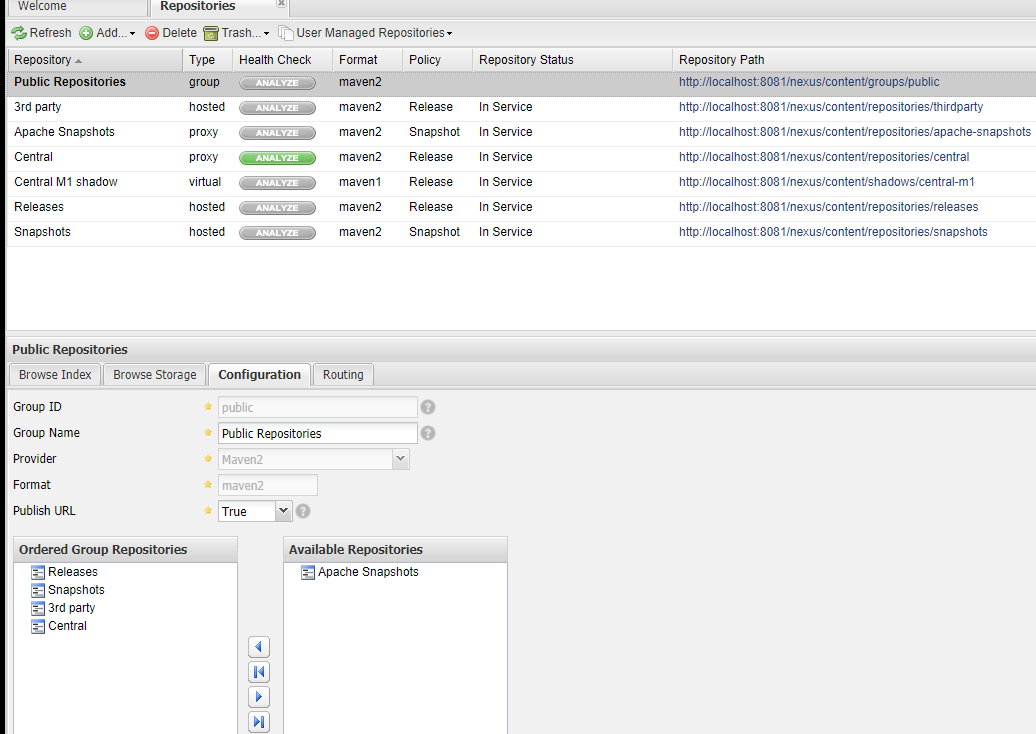The image size is (1036, 734).
Task: Click the move all left arrow button
Action: coord(259,672)
